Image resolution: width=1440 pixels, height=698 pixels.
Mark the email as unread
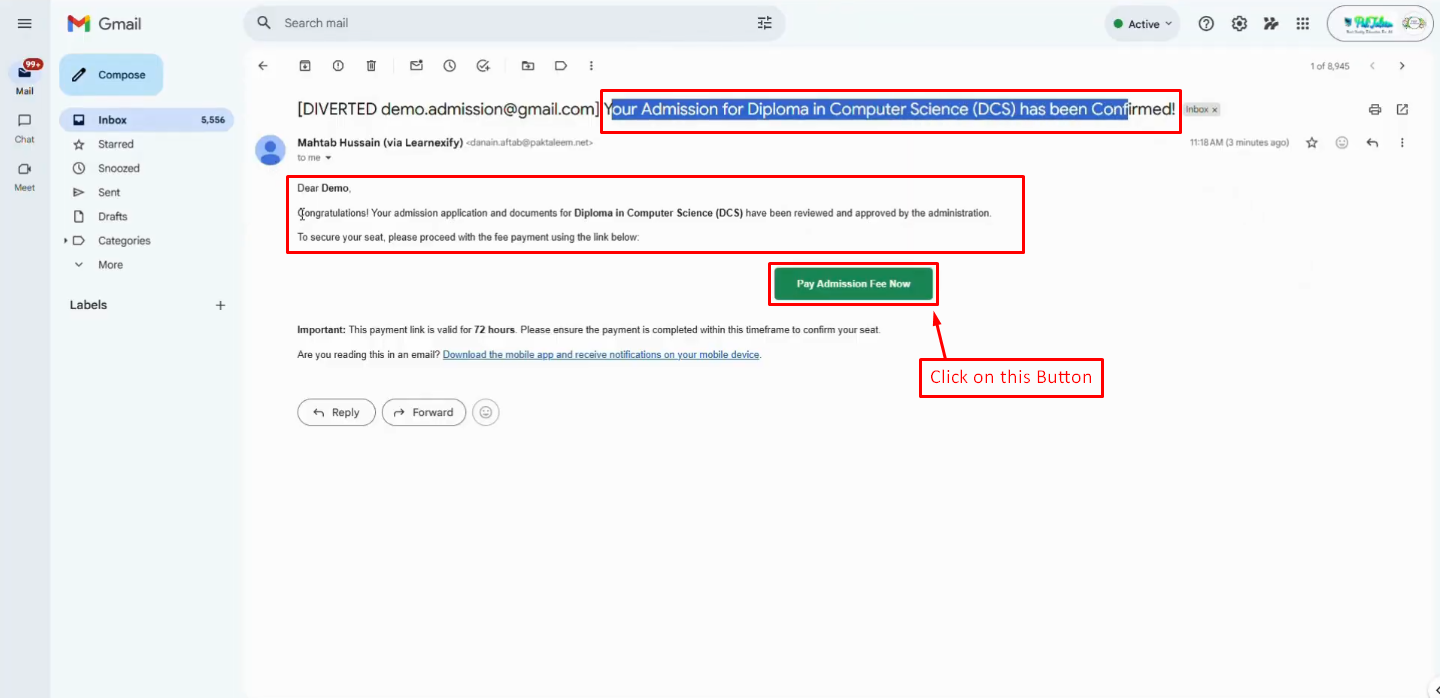click(416, 66)
